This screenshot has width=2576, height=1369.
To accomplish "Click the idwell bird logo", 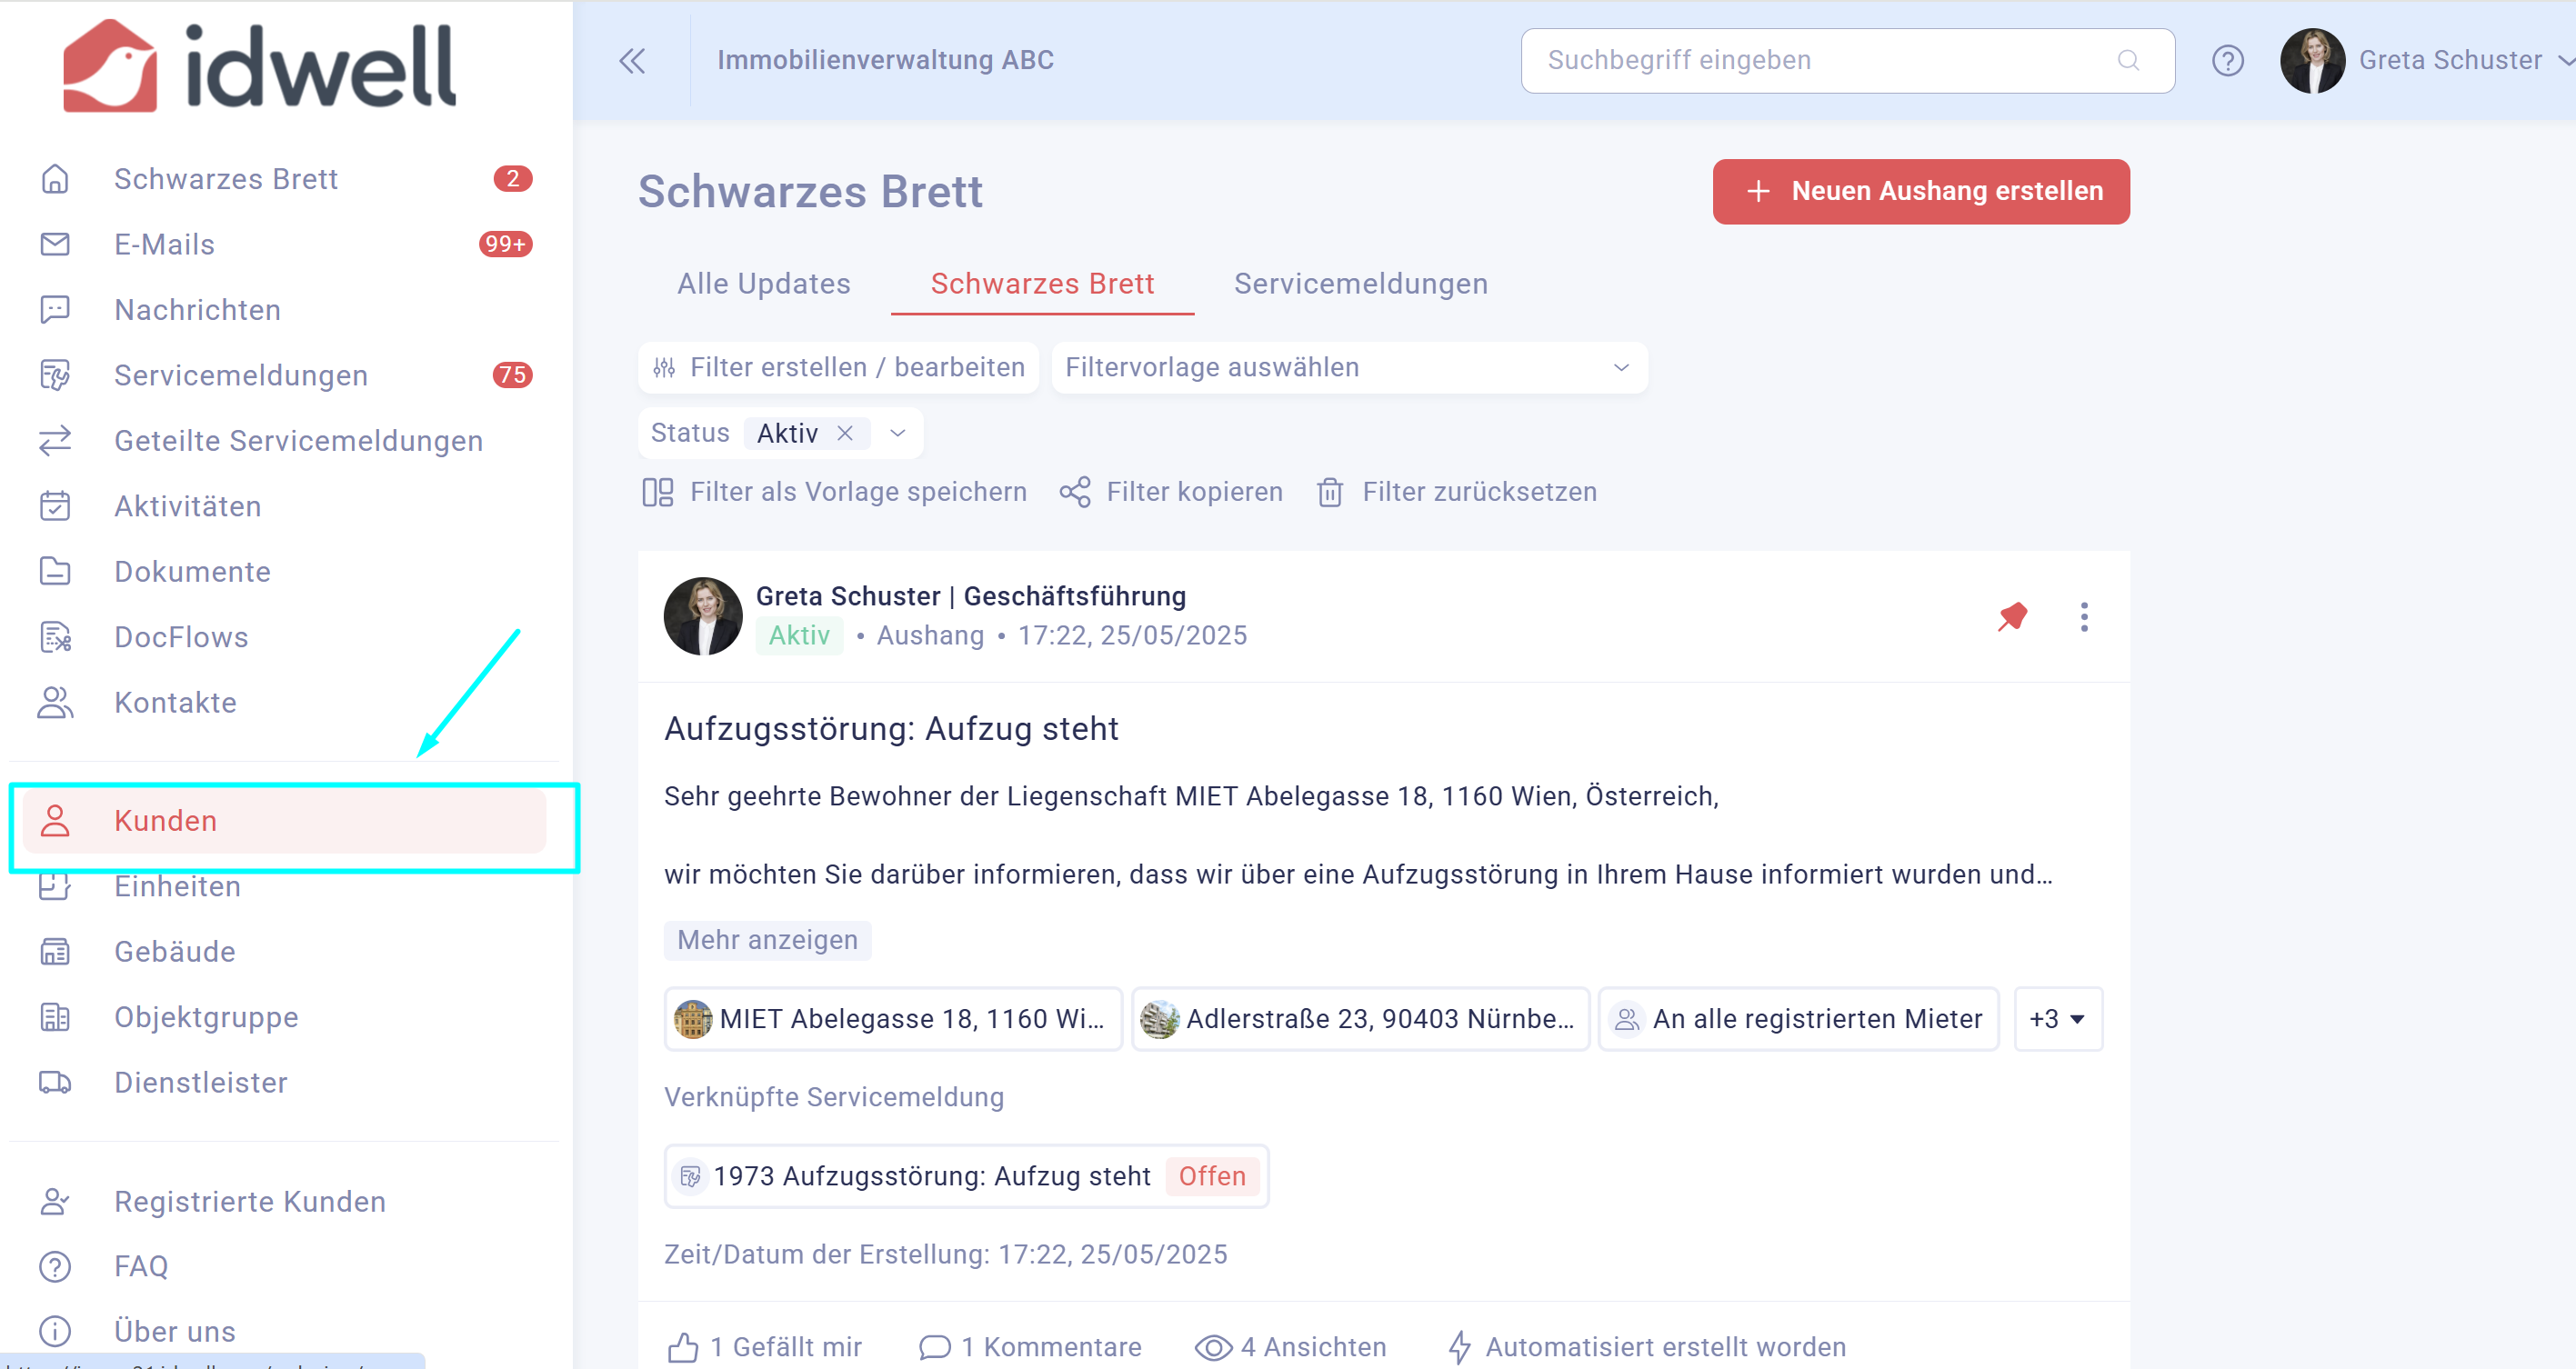I will 110,66.
